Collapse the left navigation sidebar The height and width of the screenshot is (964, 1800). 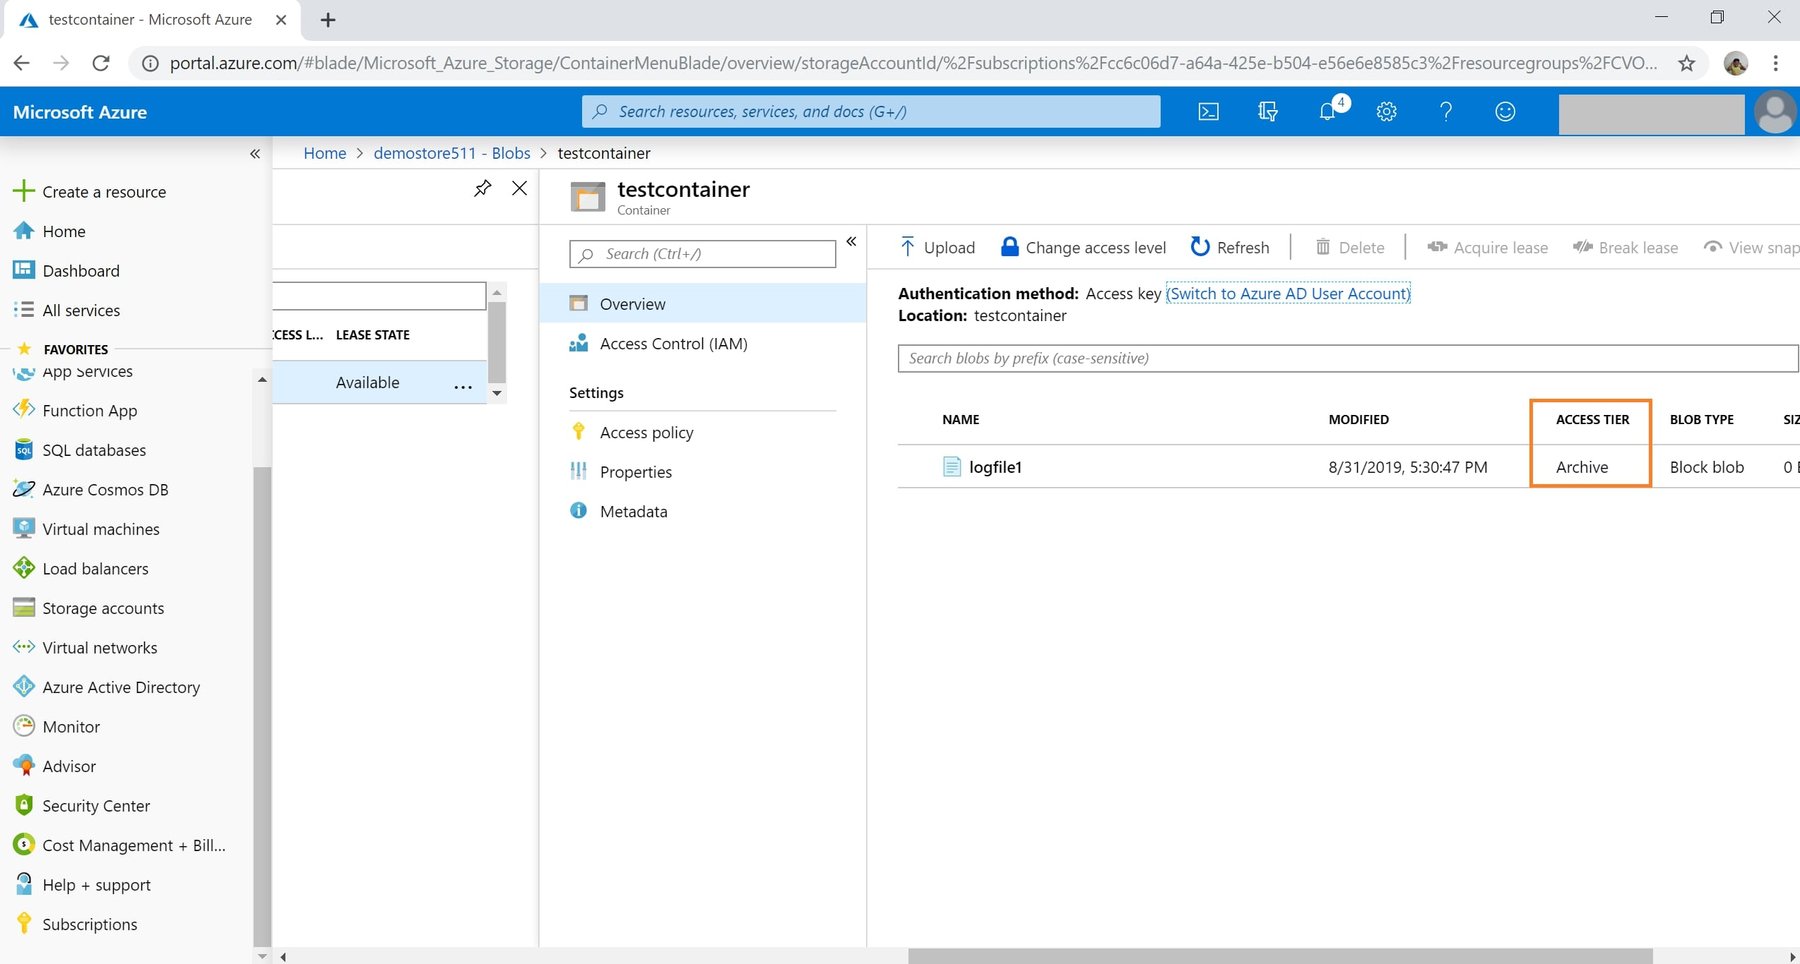tap(254, 153)
